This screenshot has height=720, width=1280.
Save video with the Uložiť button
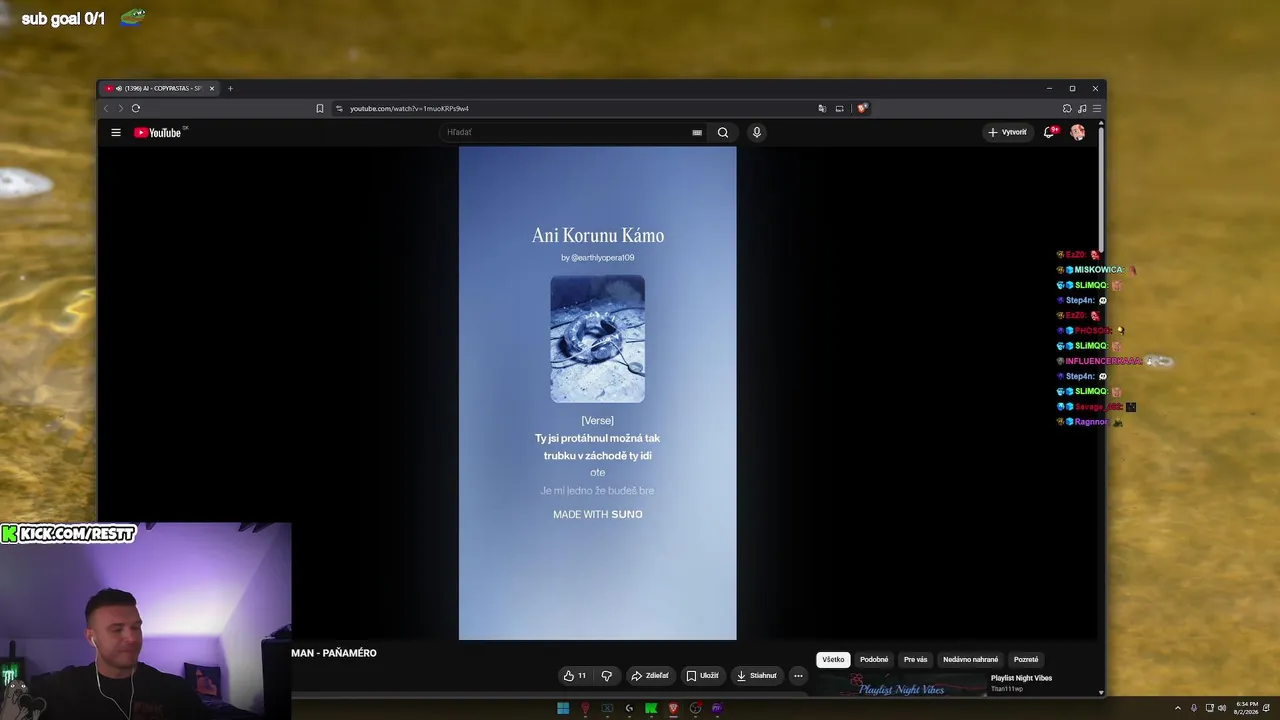702,676
